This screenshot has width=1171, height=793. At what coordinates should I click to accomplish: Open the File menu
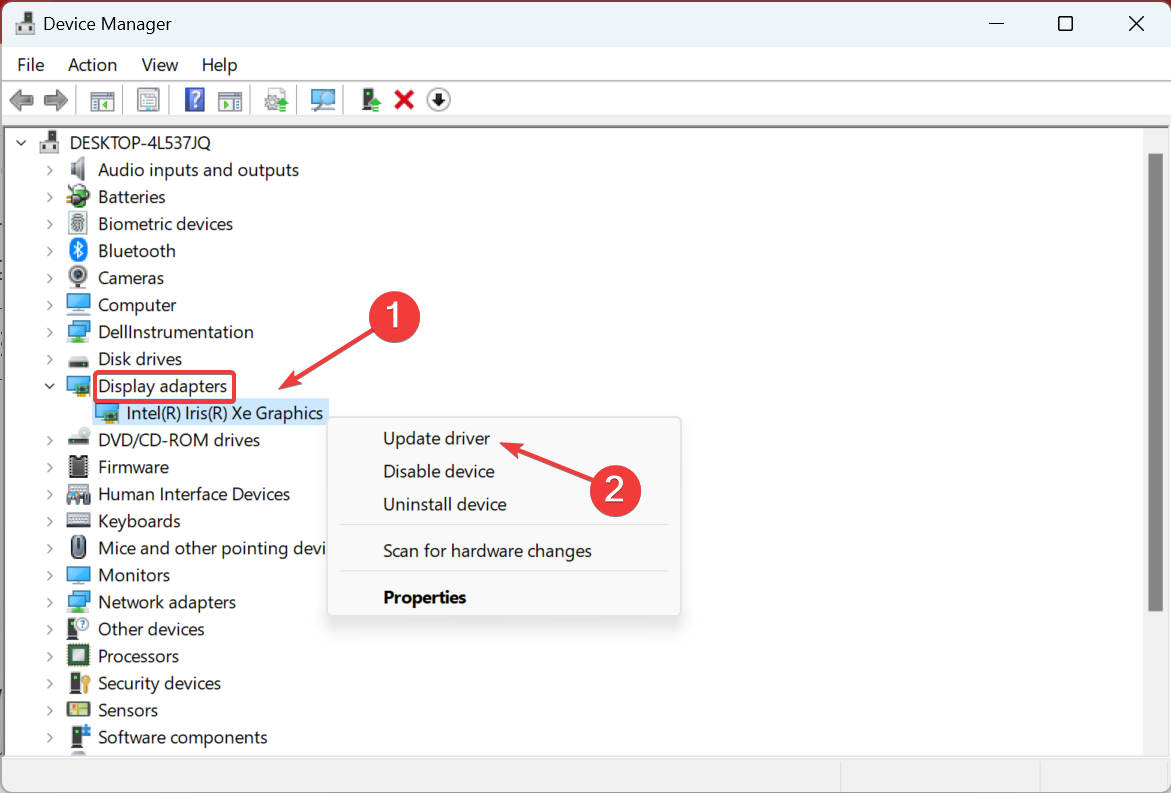coord(31,65)
